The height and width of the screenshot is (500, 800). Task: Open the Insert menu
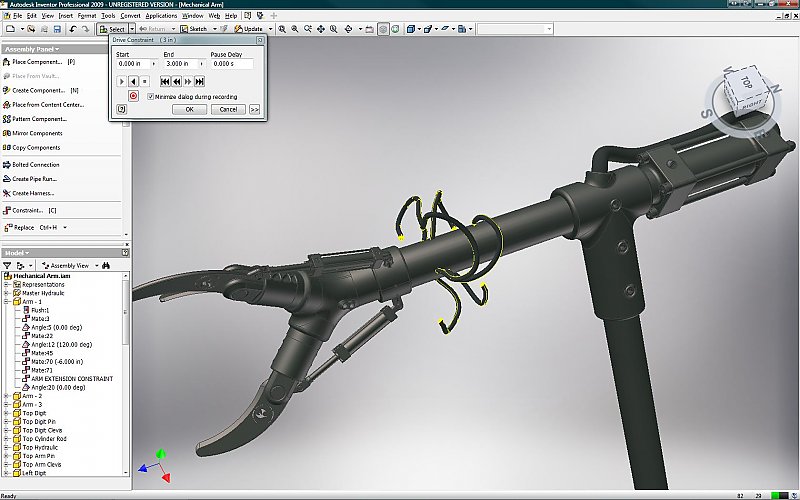[x=65, y=16]
